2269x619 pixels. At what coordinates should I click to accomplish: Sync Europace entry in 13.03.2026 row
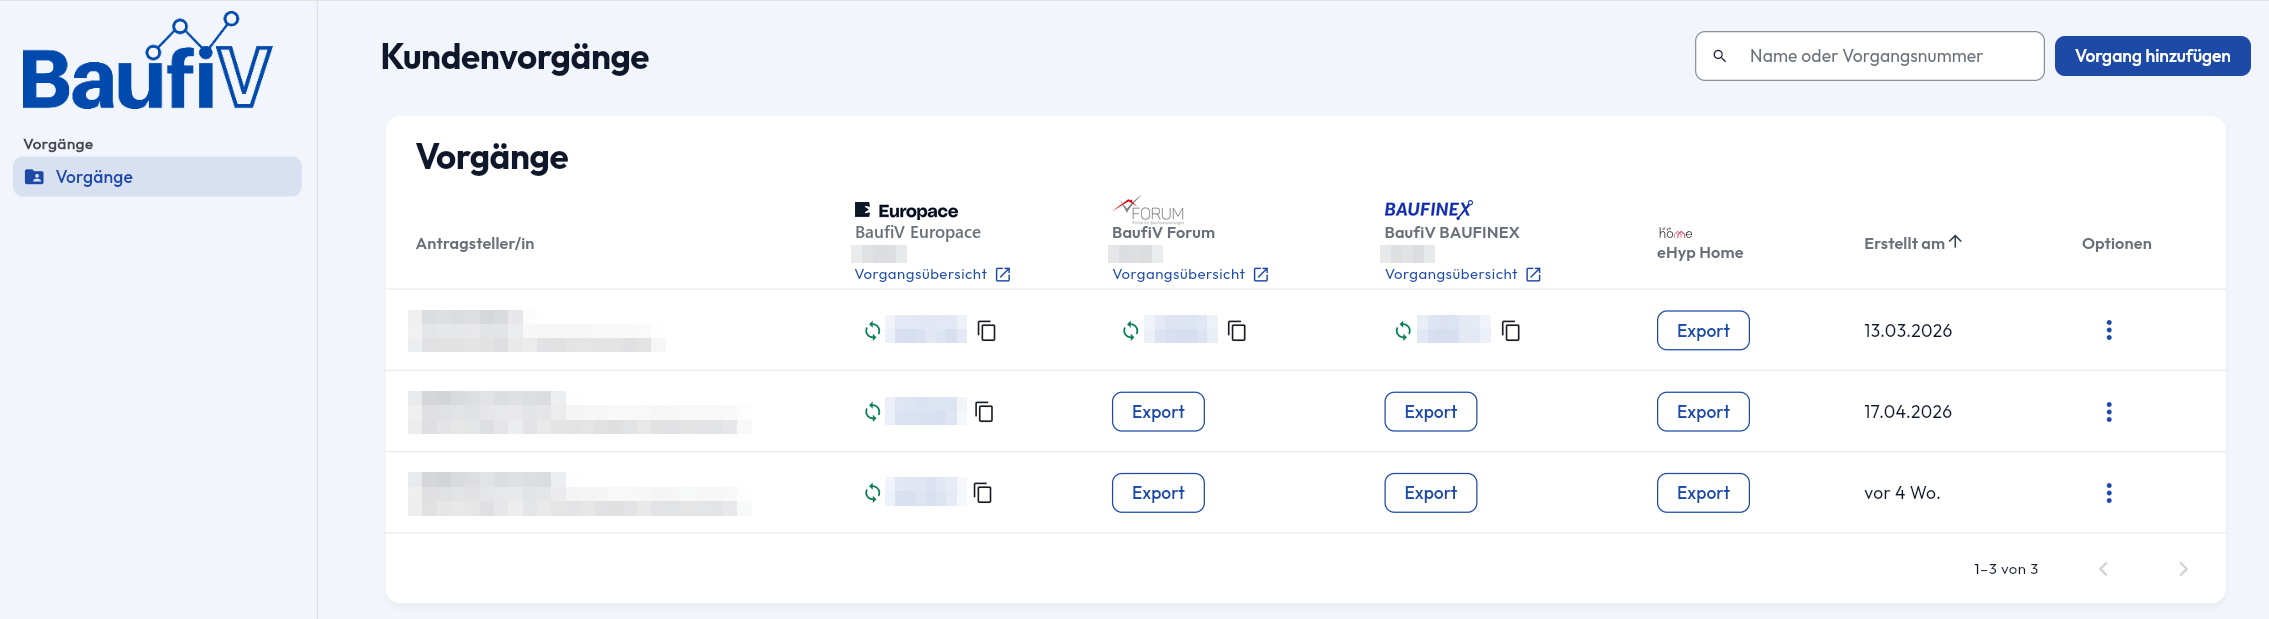click(x=872, y=330)
